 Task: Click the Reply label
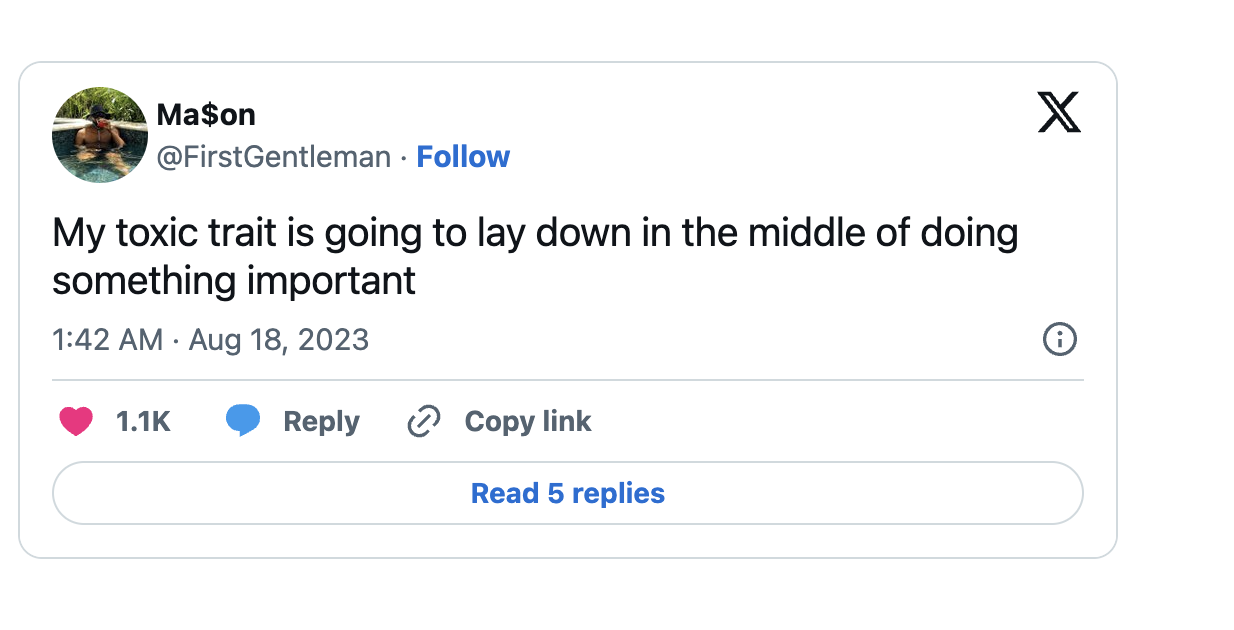321,421
